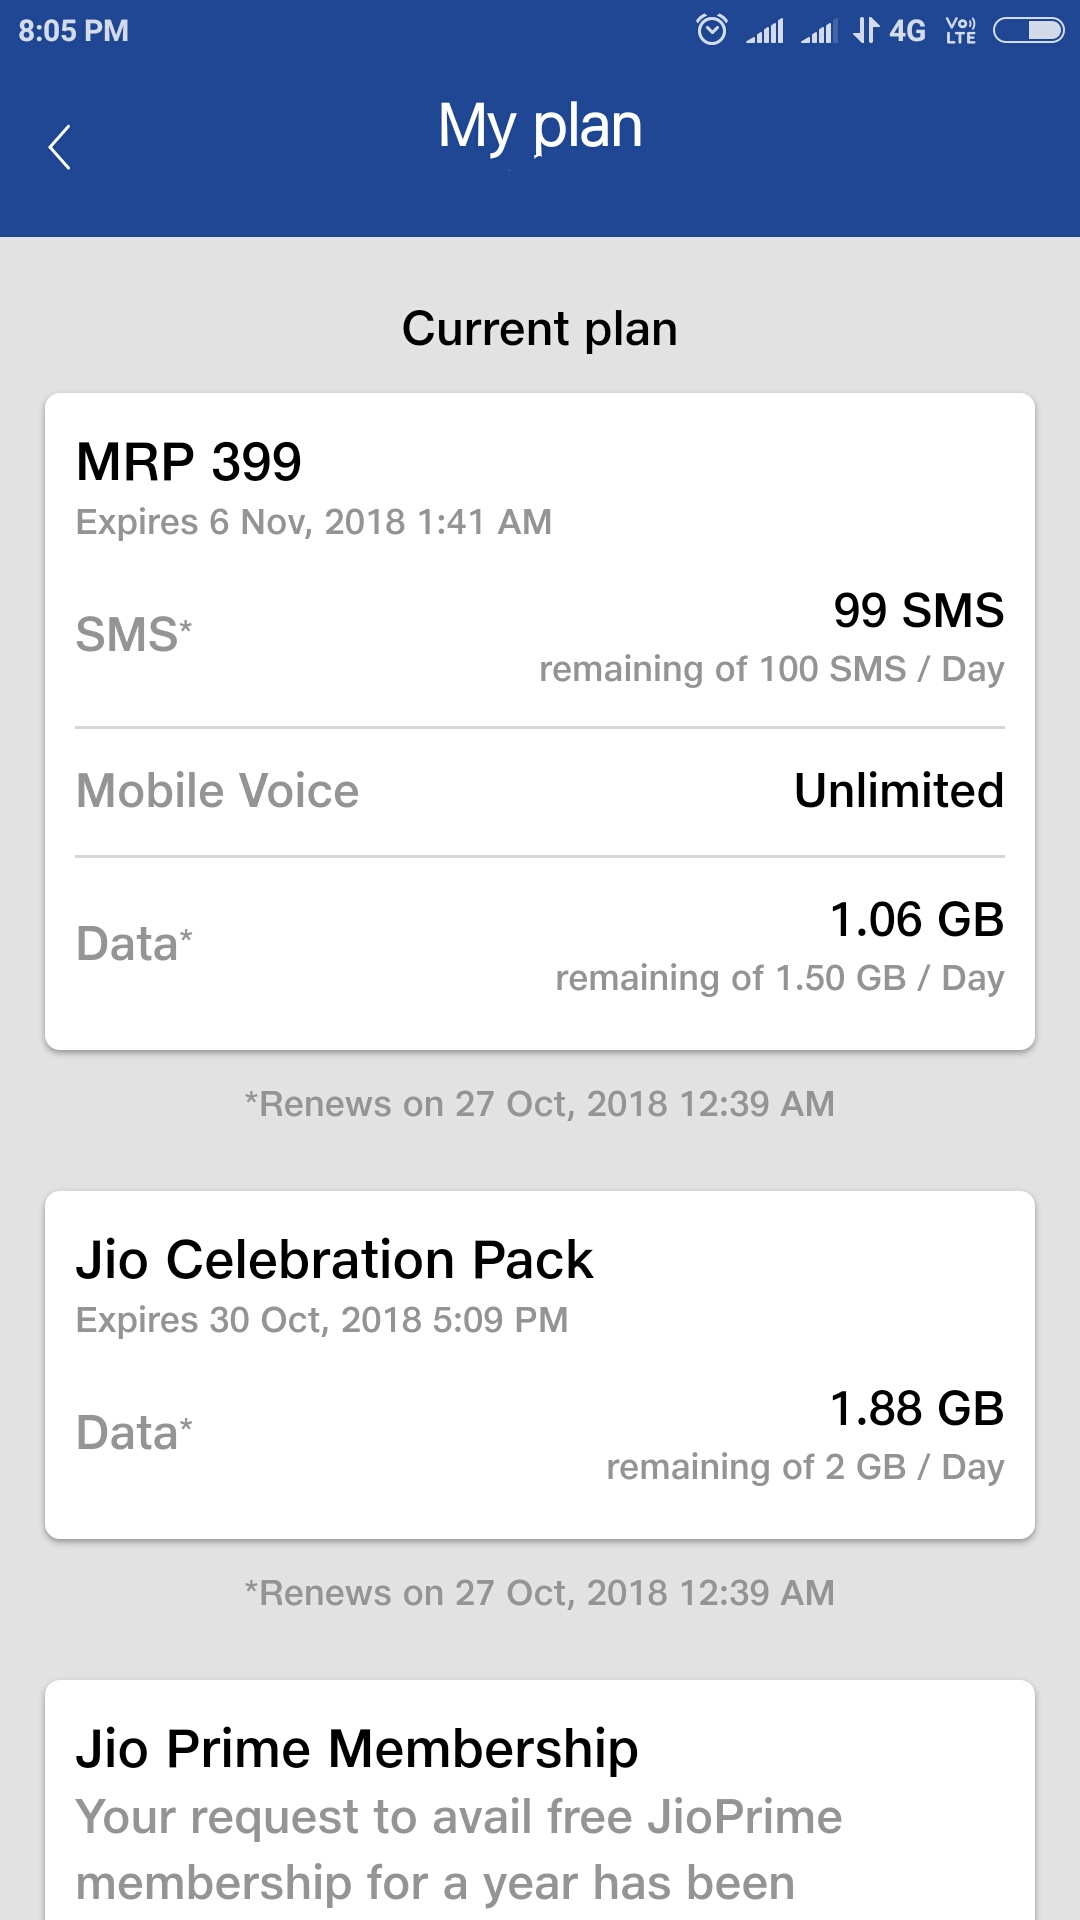The image size is (1080, 1920).
Task: Tap the alarm clock status icon
Action: tap(711, 31)
